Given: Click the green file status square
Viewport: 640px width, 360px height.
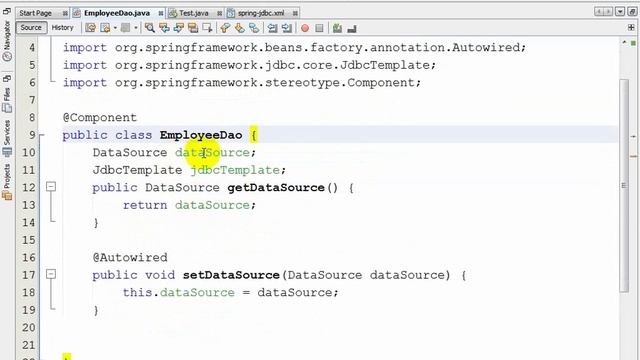Looking at the screenshot, I should pyautogui.click(x=633, y=43).
